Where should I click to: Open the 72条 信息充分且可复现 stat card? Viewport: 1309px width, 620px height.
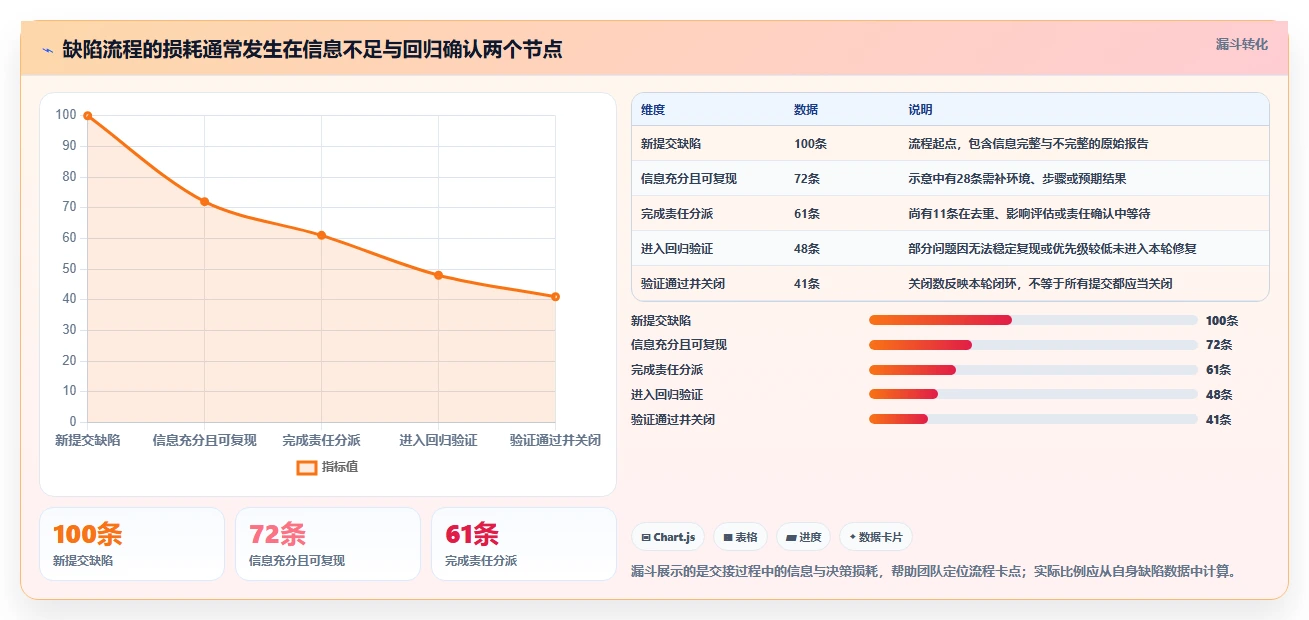click(x=328, y=544)
